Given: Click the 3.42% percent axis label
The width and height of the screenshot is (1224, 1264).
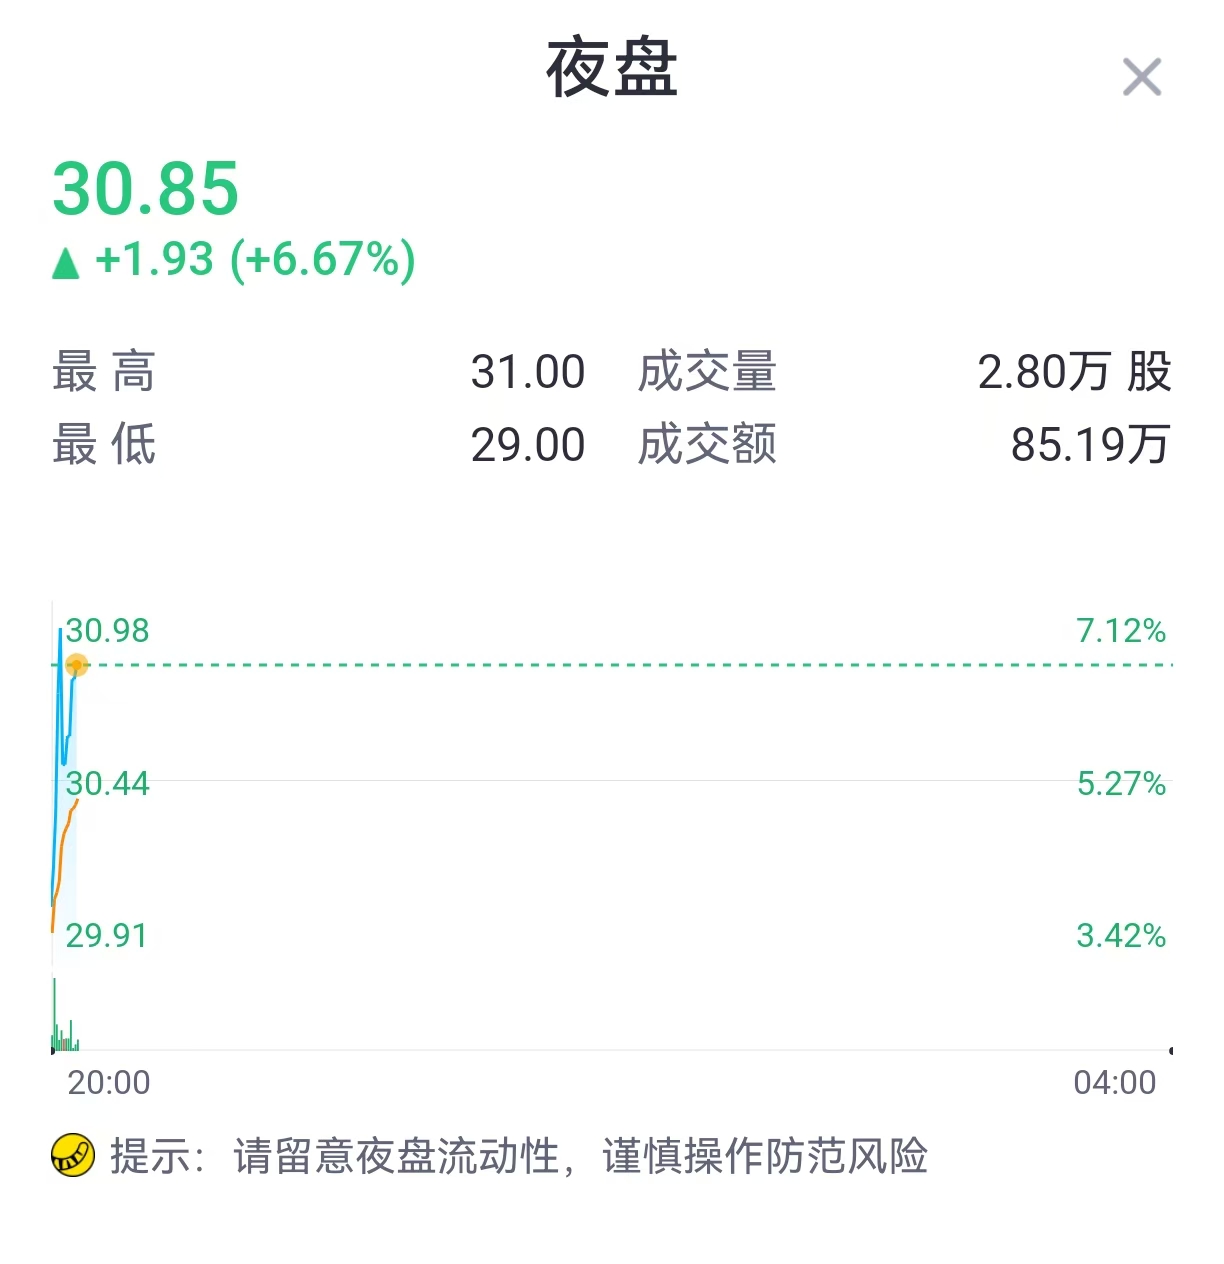Looking at the screenshot, I should pyautogui.click(x=1121, y=936).
